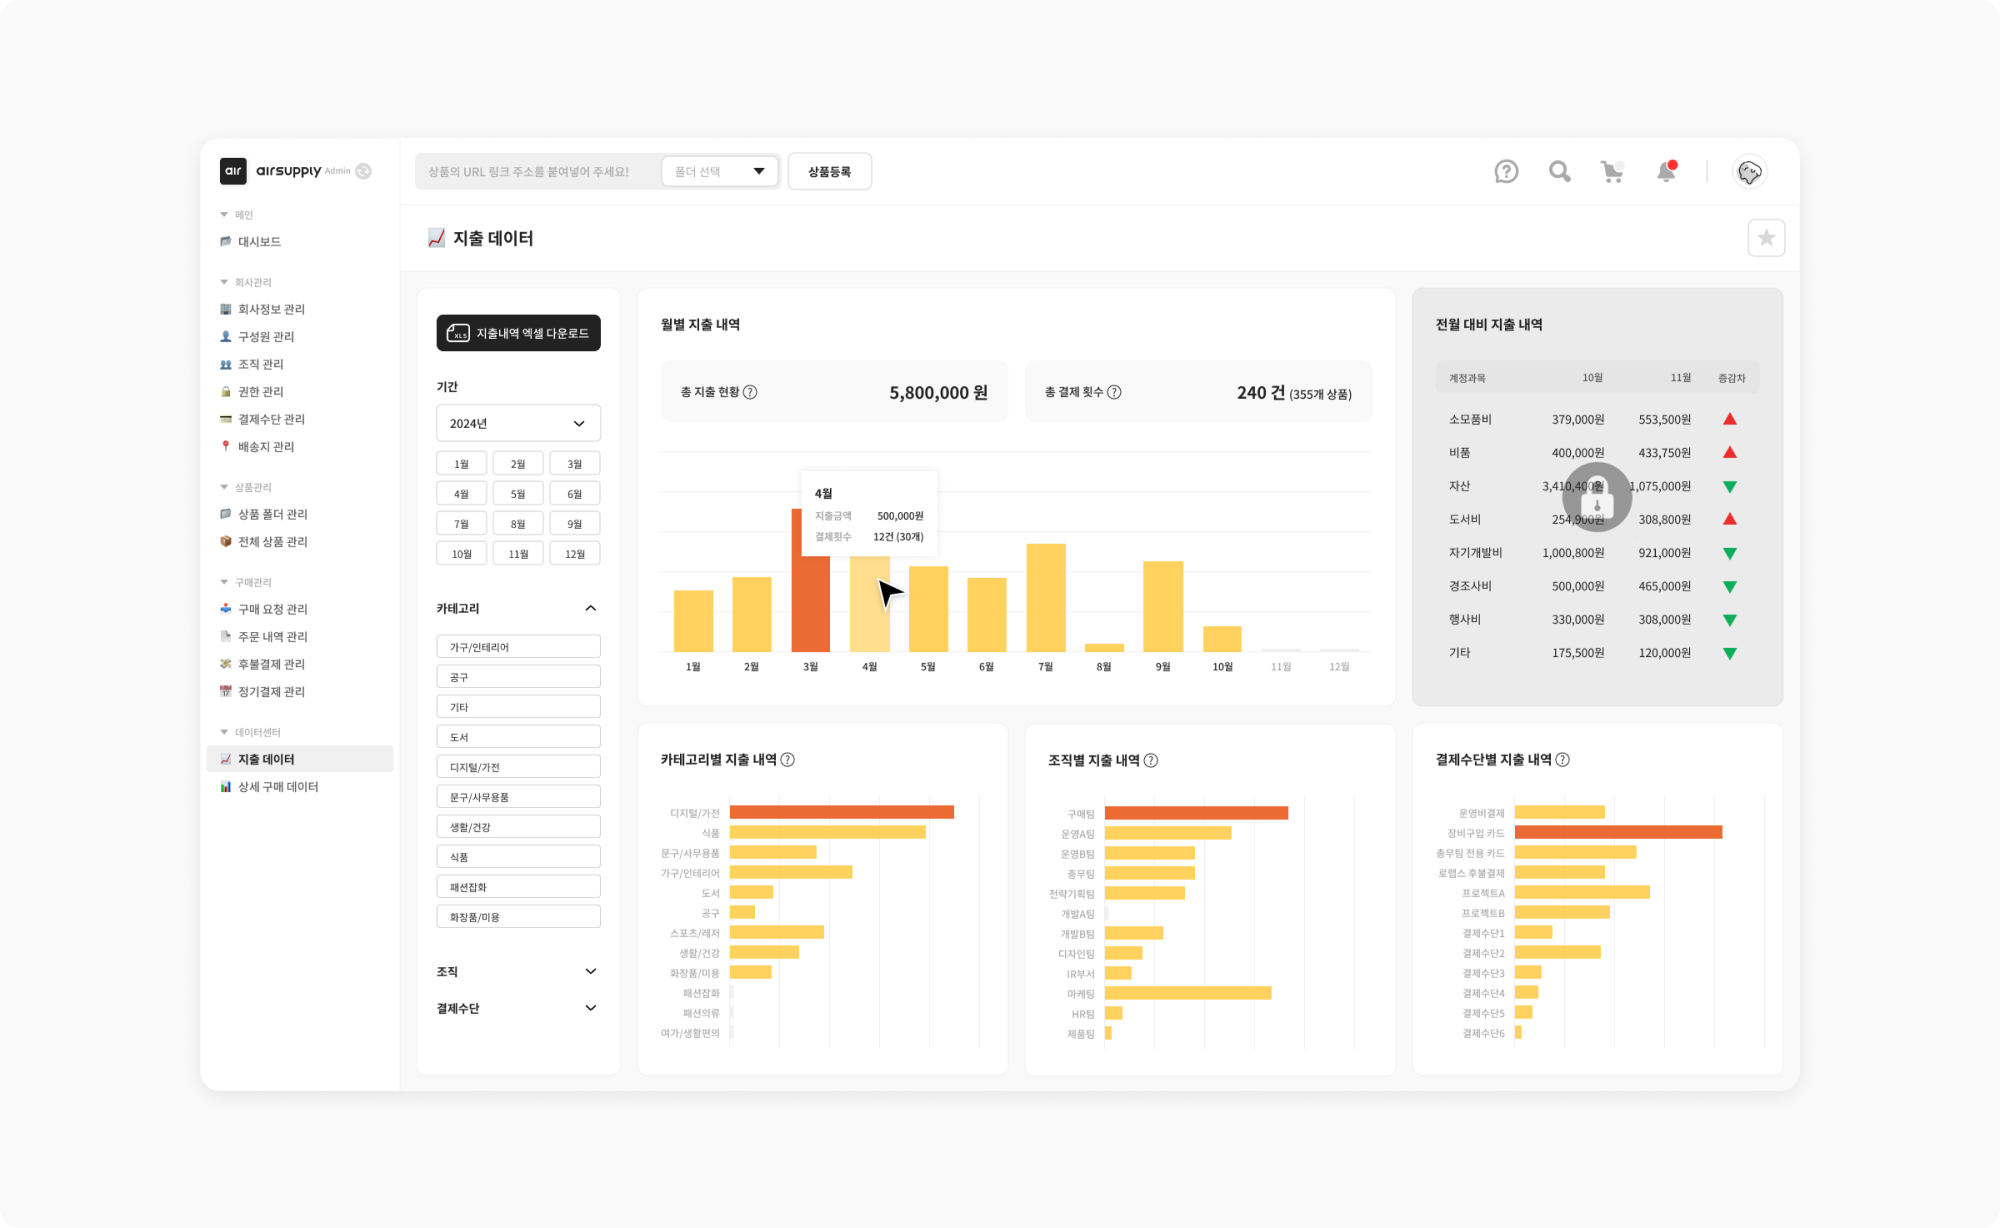Click info icon beside 총 지출 현황
The width and height of the screenshot is (2000, 1228).
[751, 392]
